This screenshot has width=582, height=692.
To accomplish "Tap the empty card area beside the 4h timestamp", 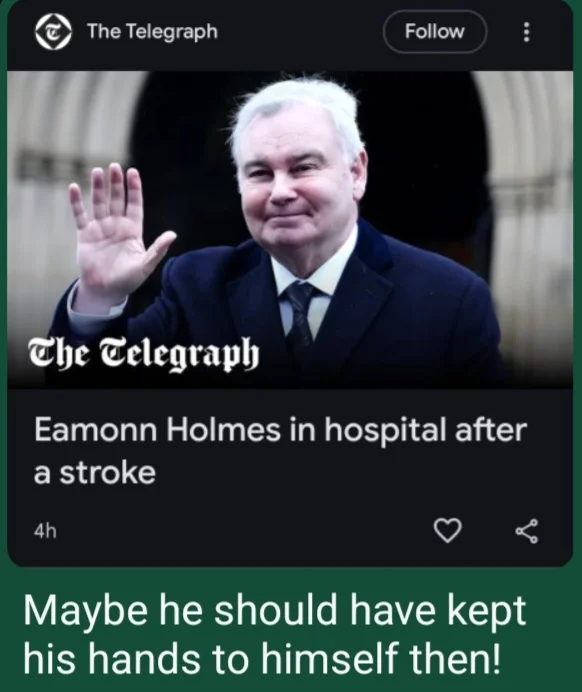I will [243, 532].
